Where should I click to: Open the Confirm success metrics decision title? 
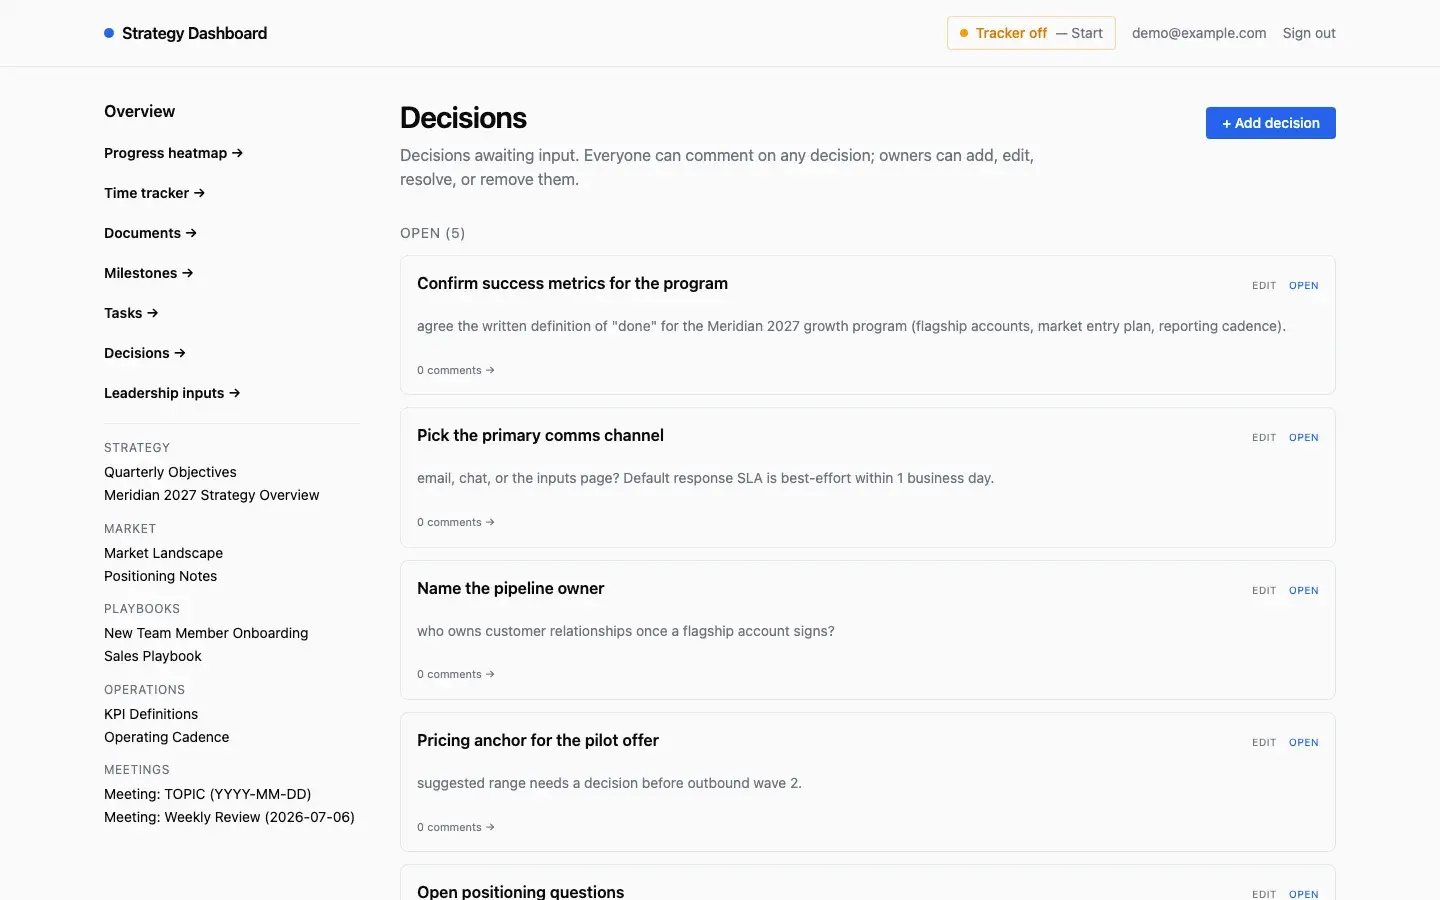click(x=572, y=283)
